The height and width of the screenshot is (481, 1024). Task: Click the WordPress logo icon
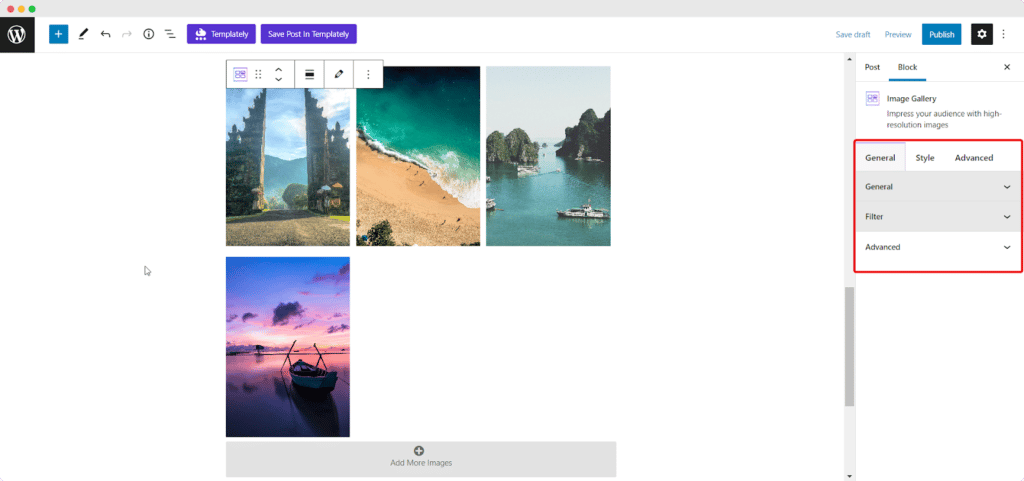tap(17, 34)
